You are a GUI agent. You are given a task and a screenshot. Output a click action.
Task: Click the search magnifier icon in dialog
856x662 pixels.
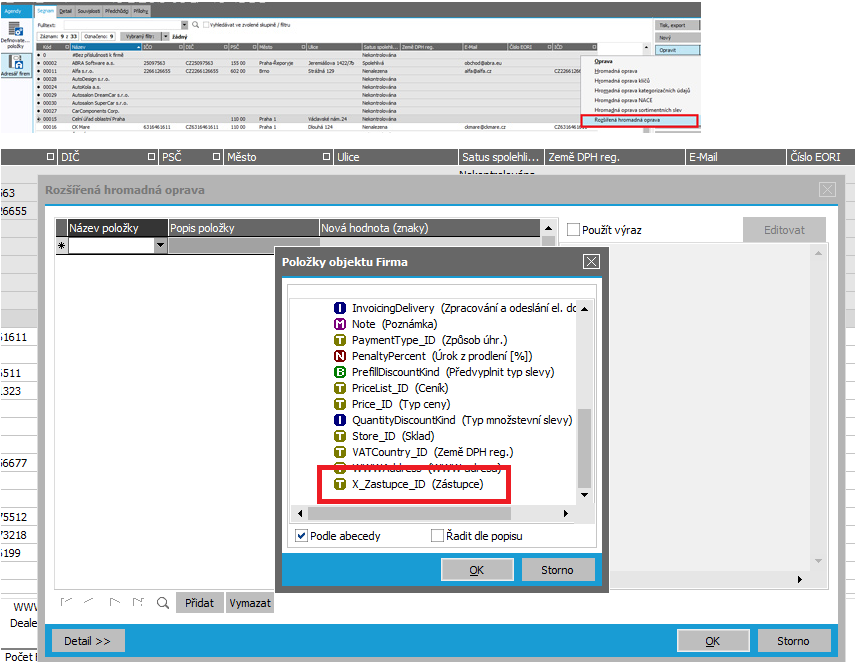pos(163,603)
